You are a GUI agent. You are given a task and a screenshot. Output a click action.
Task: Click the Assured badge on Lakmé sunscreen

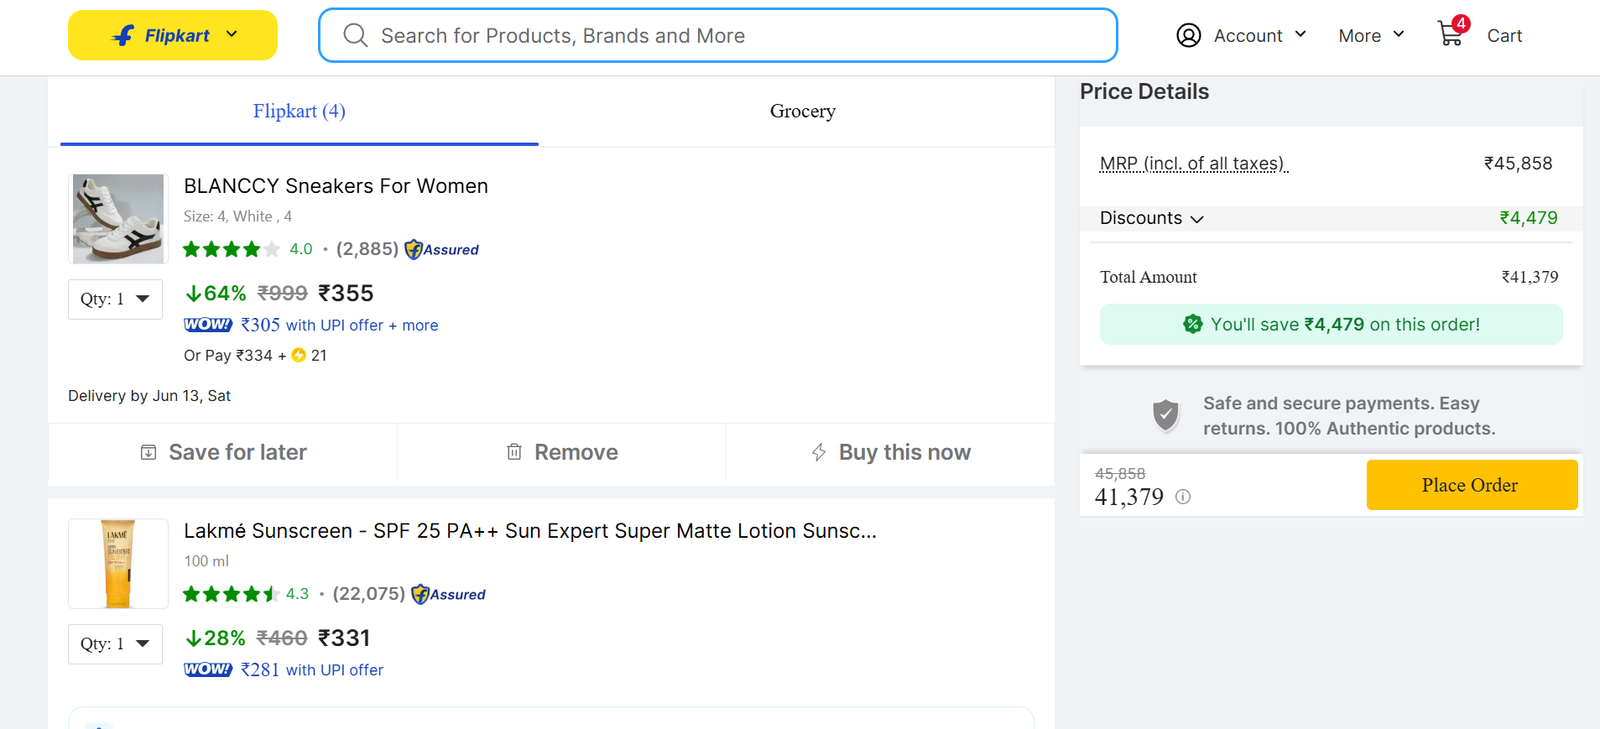[x=448, y=594]
